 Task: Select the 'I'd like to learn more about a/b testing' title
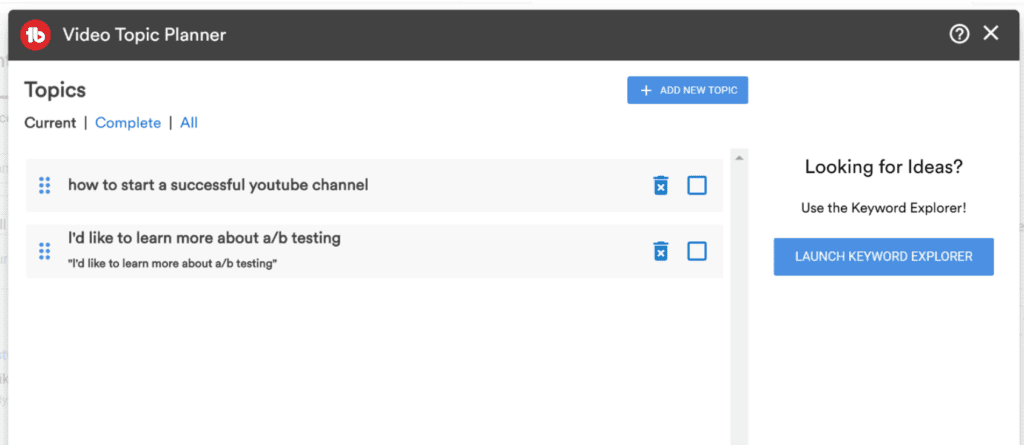coord(204,238)
